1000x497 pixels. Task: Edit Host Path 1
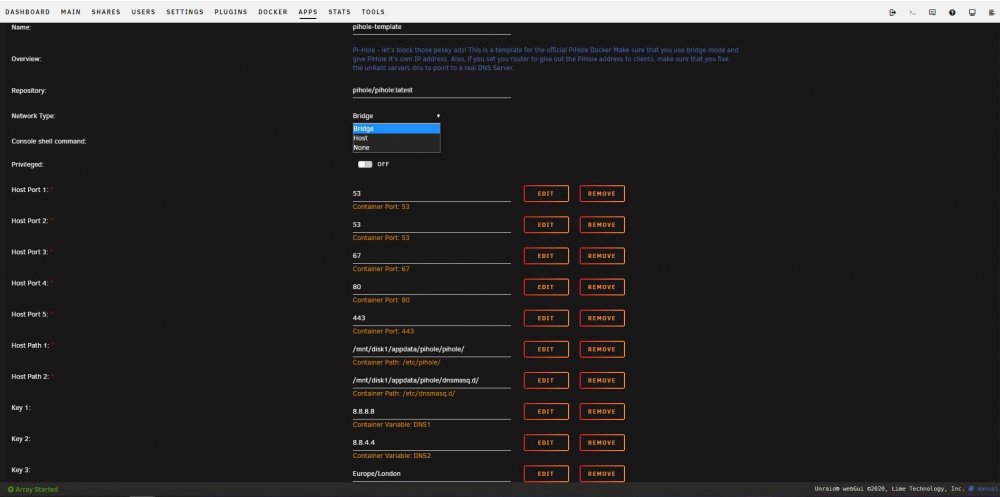546,350
